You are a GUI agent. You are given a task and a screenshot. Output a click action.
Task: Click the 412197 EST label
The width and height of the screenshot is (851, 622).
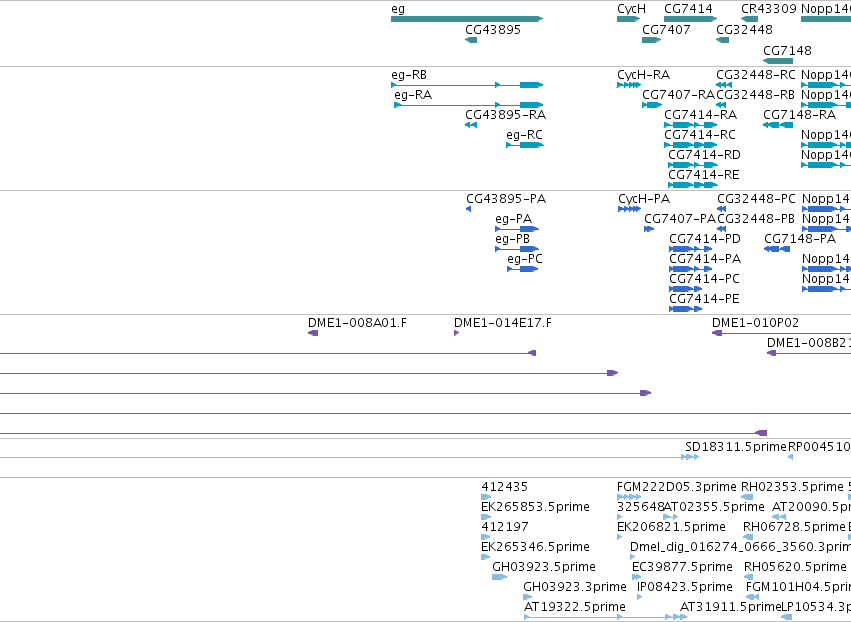(x=504, y=527)
